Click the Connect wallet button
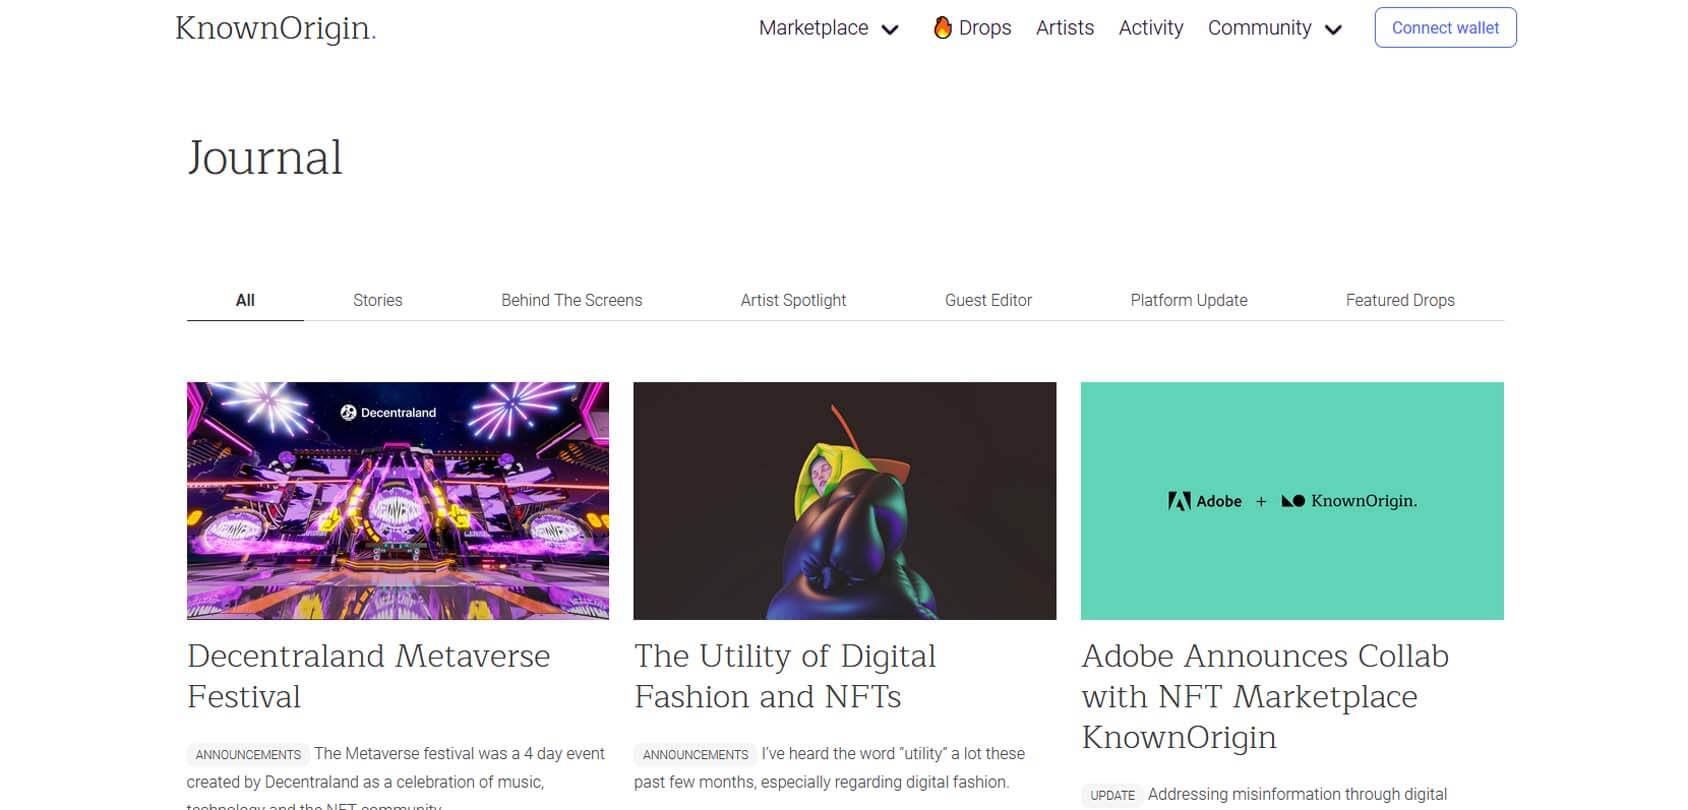Image resolution: width=1688 pixels, height=810 pixels. click(x=1445, y=28)
